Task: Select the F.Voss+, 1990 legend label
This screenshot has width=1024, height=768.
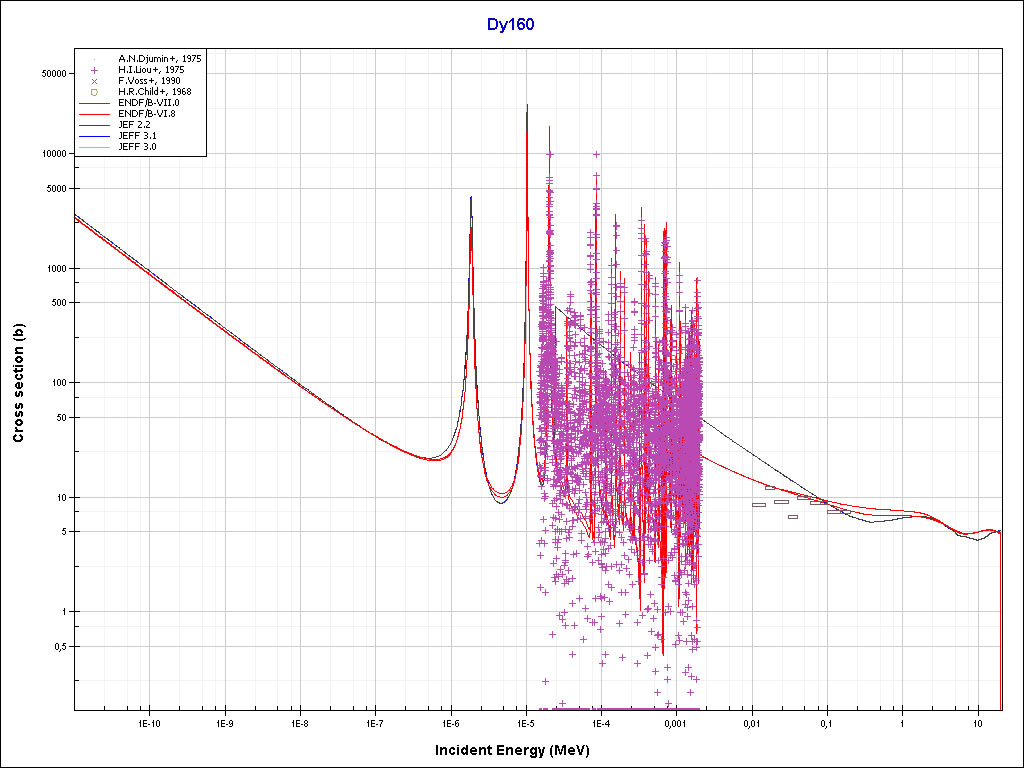Action: tap(149, 81)
